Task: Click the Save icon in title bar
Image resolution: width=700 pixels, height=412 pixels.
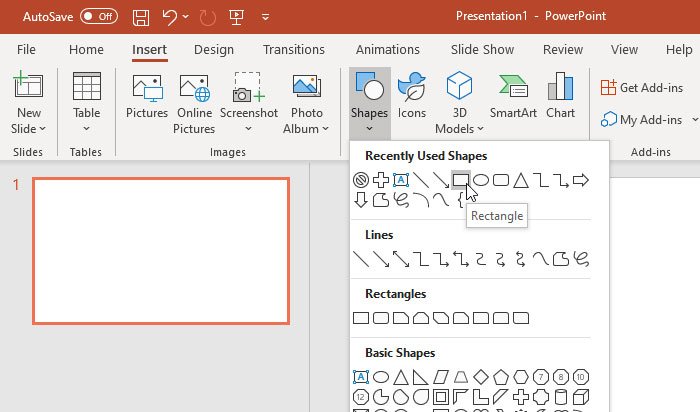Action: click(141, 17)
